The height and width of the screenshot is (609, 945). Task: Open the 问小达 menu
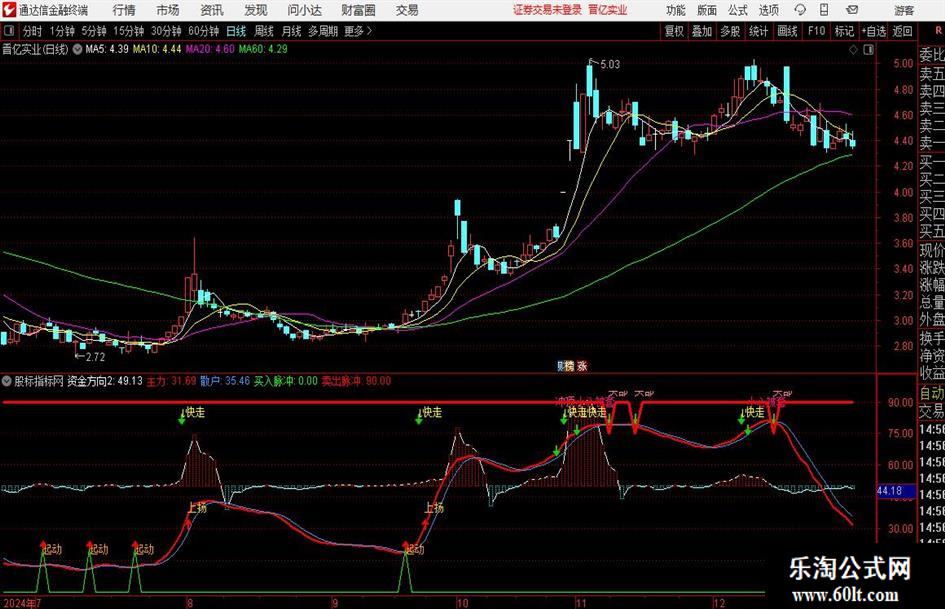point(304,10)
